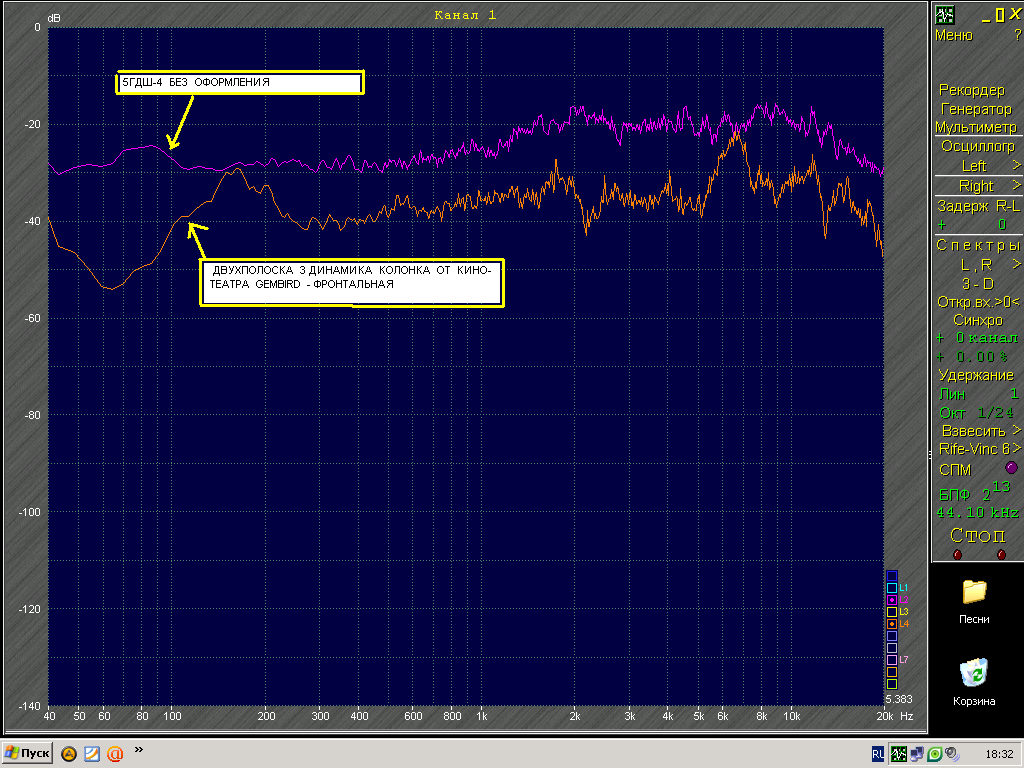The width and height of the screenshot is (1024, 768).
Task: Click the help question mark icon
Action: [x=1017, y=35]
